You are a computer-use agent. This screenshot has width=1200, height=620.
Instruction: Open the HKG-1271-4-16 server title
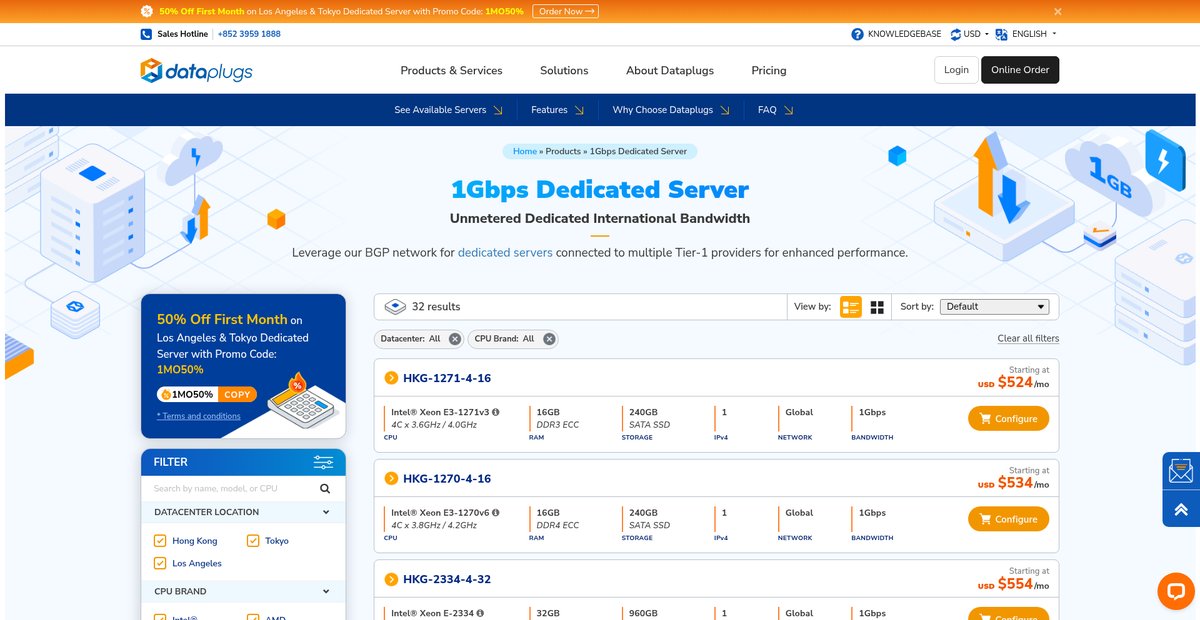point(447,378)
